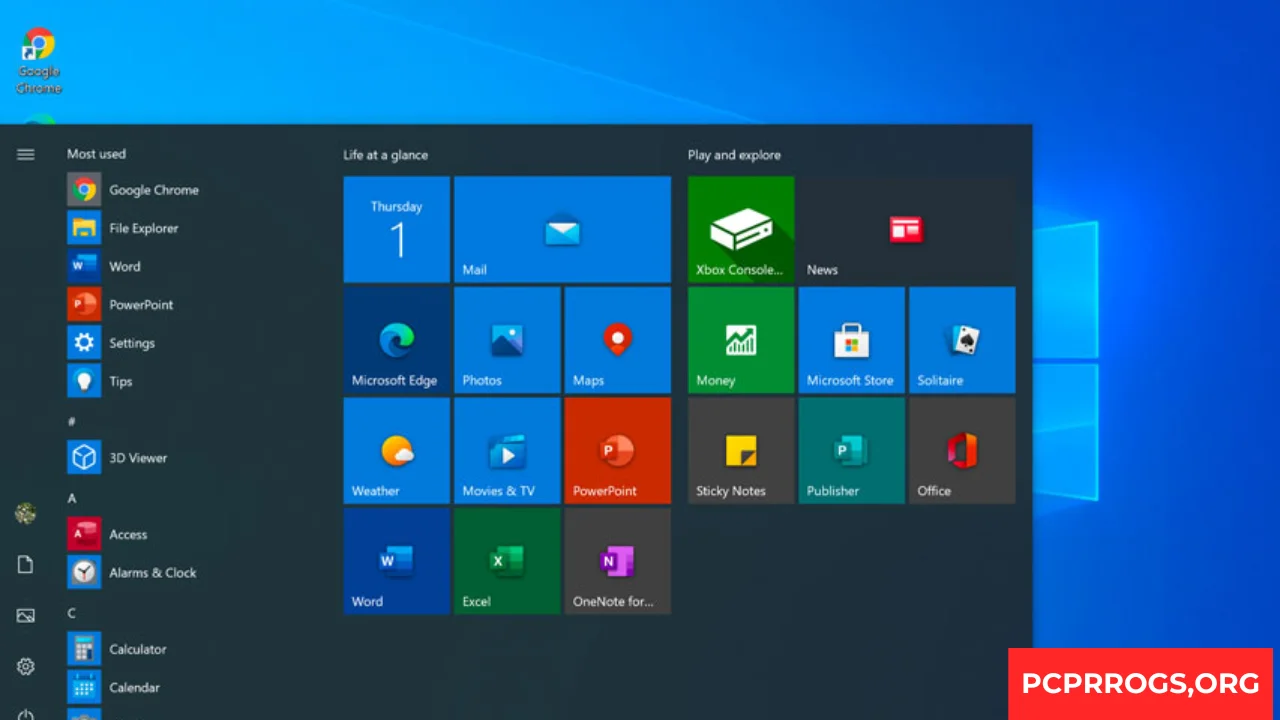Open Documents from the Start sidebar
The image size is (1280, 720).
pyautogui.click(x=26, y=565)
